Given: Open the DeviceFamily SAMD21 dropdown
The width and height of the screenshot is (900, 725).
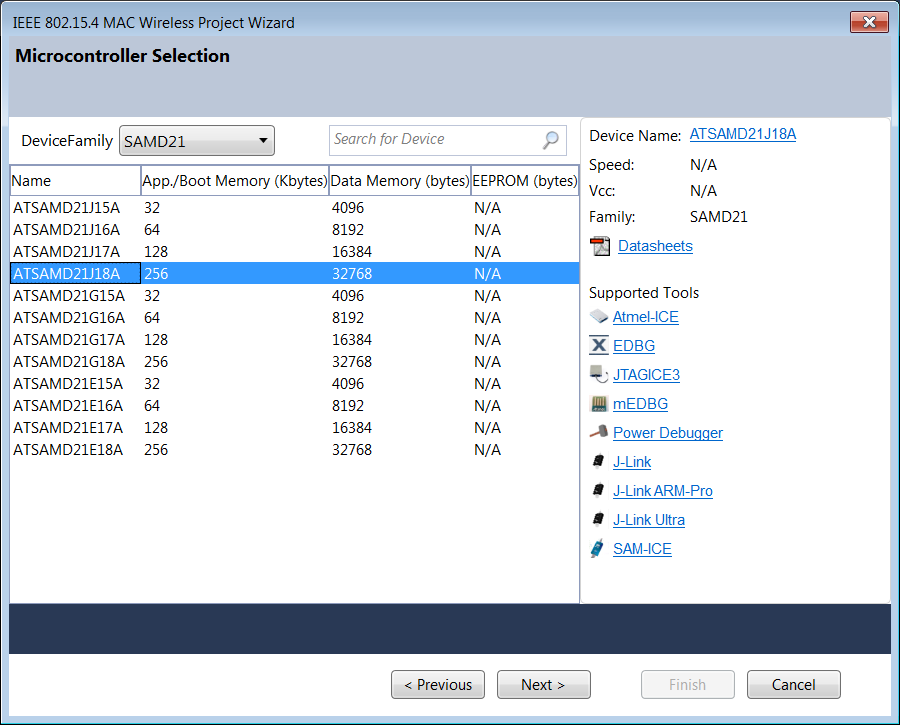Looking at the screenshot, I should pos(197,141).
